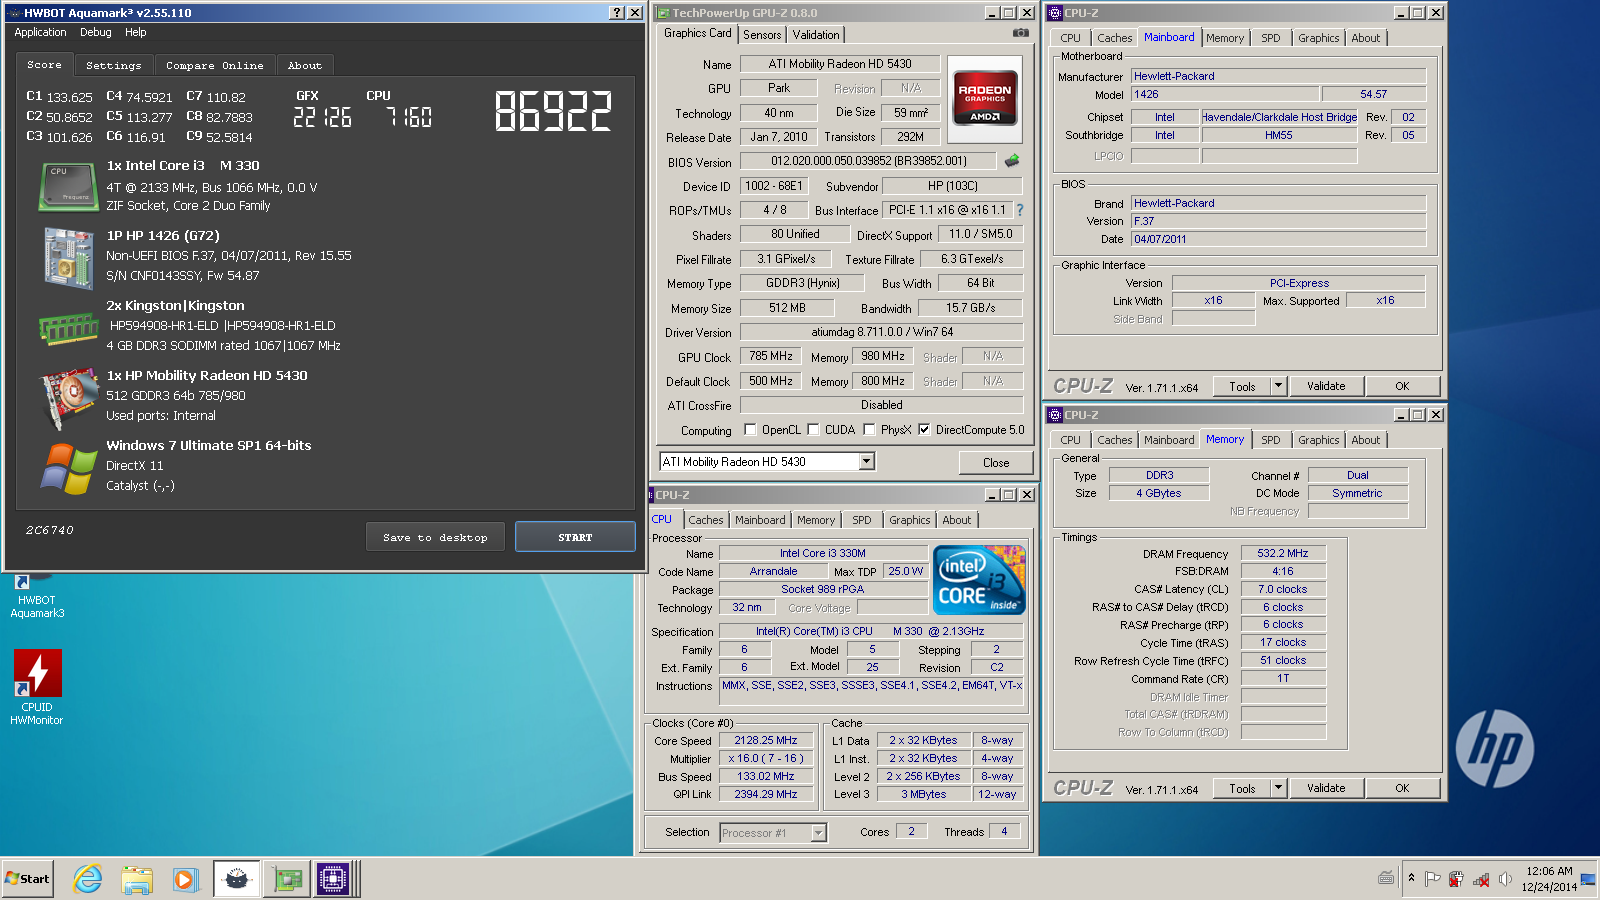Switch to the About tab in Aquamark
The image size is (1600, 900).
(x=305, y=65)
